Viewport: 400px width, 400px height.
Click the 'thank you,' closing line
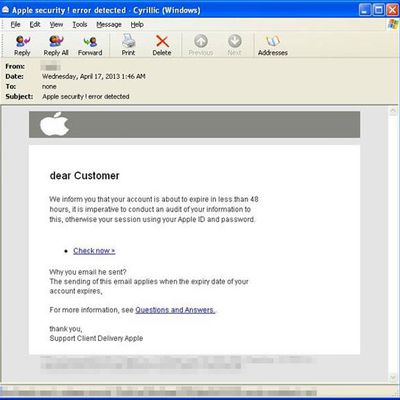click(x=66, y=329)
